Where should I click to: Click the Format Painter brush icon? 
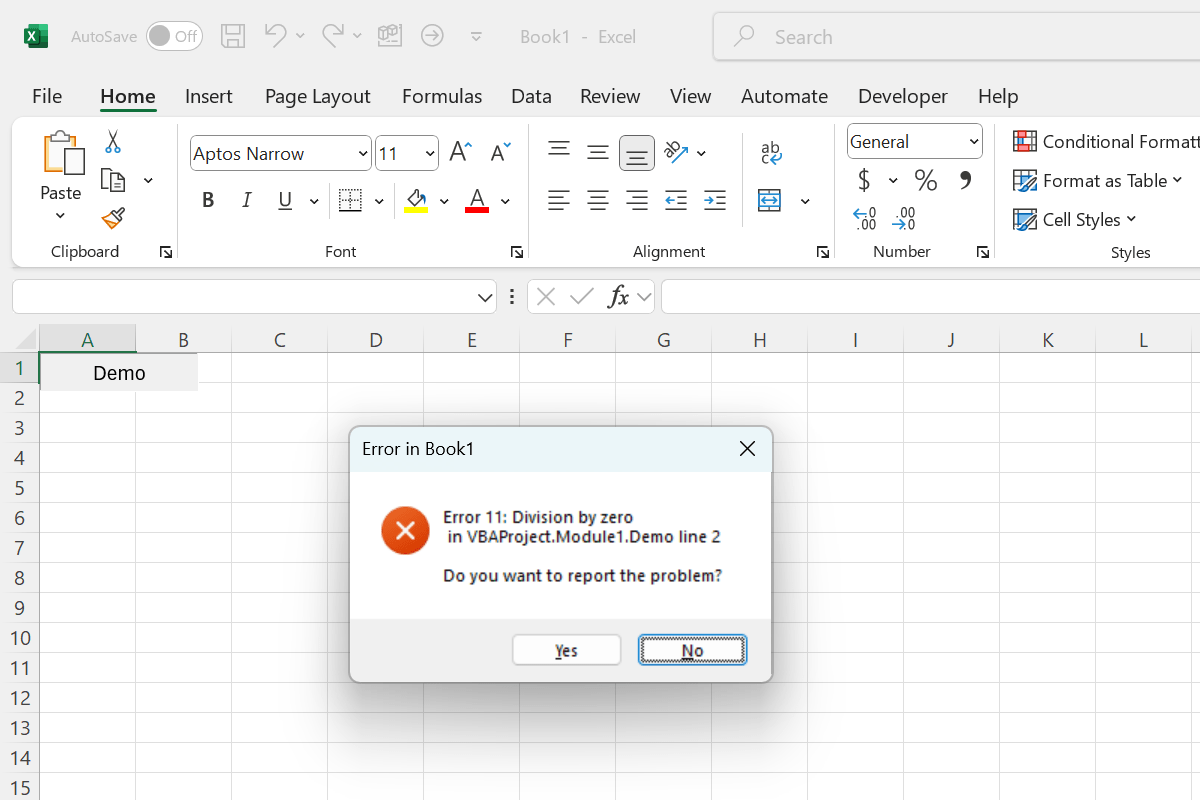click(113, 218)
